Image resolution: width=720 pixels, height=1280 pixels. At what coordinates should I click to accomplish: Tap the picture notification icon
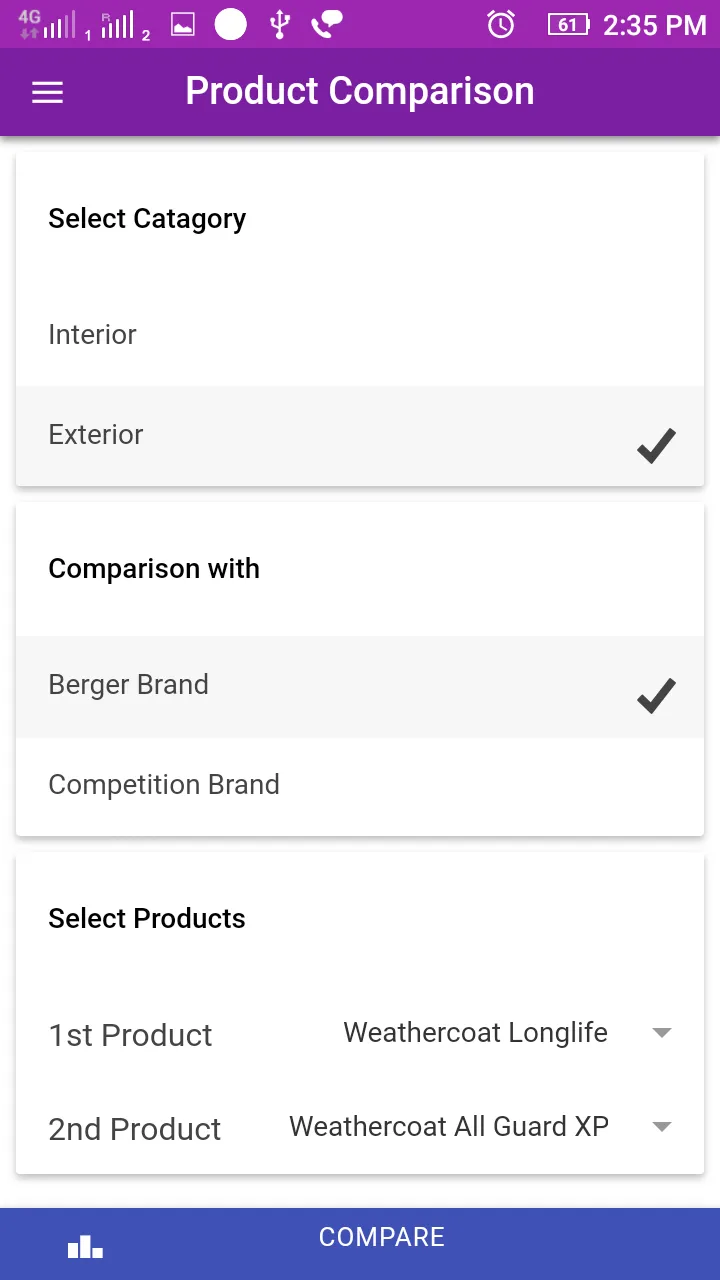[183, 25]
